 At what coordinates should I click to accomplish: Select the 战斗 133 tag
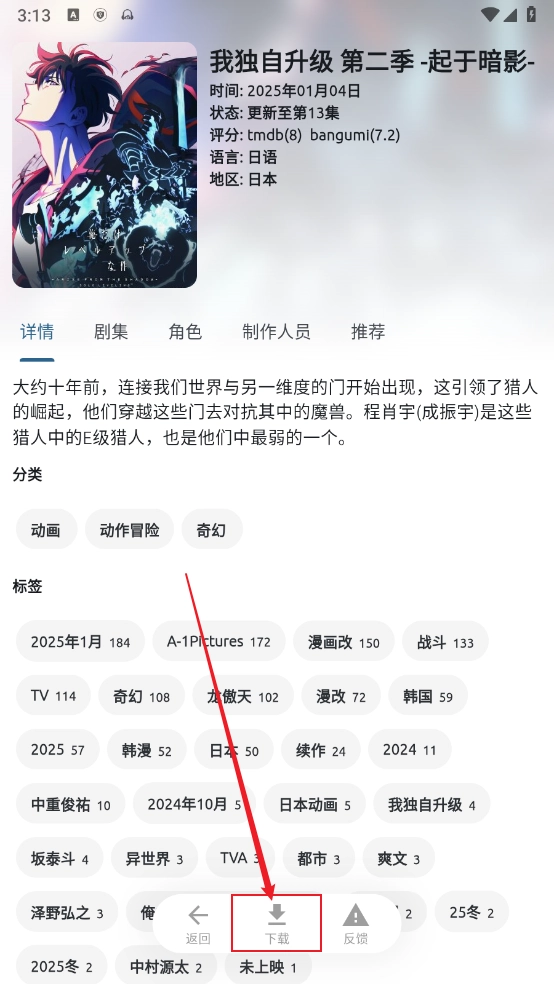[x=445, y=641]
